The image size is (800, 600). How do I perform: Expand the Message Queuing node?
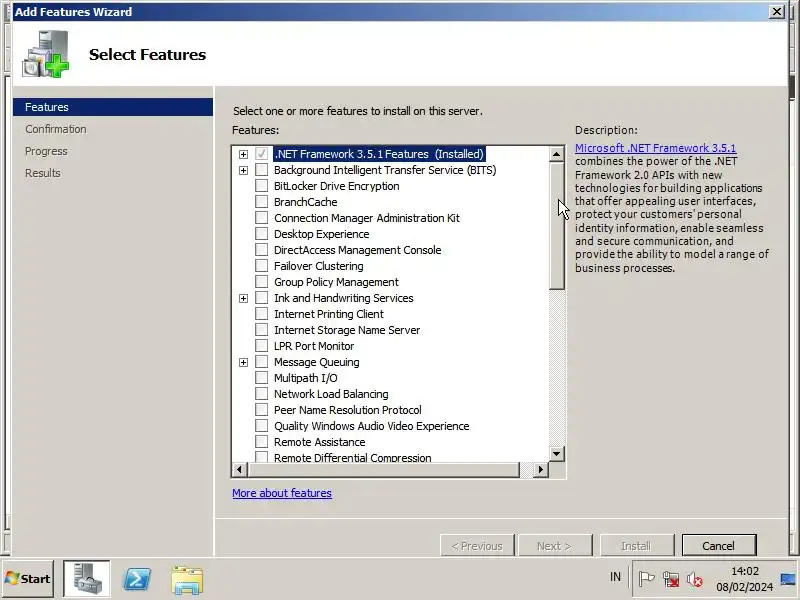[x=243, y=362]
